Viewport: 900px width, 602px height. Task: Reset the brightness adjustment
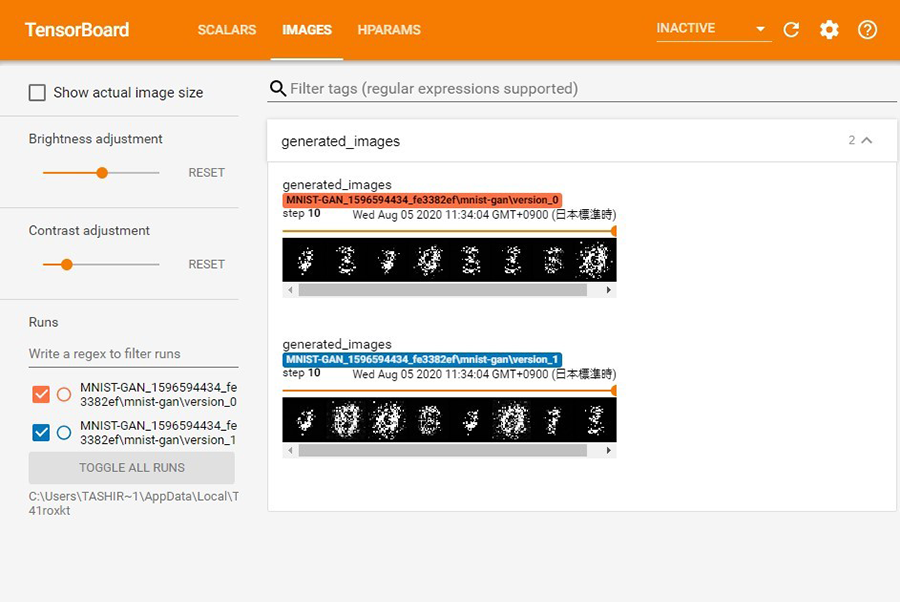click(207, 173)
